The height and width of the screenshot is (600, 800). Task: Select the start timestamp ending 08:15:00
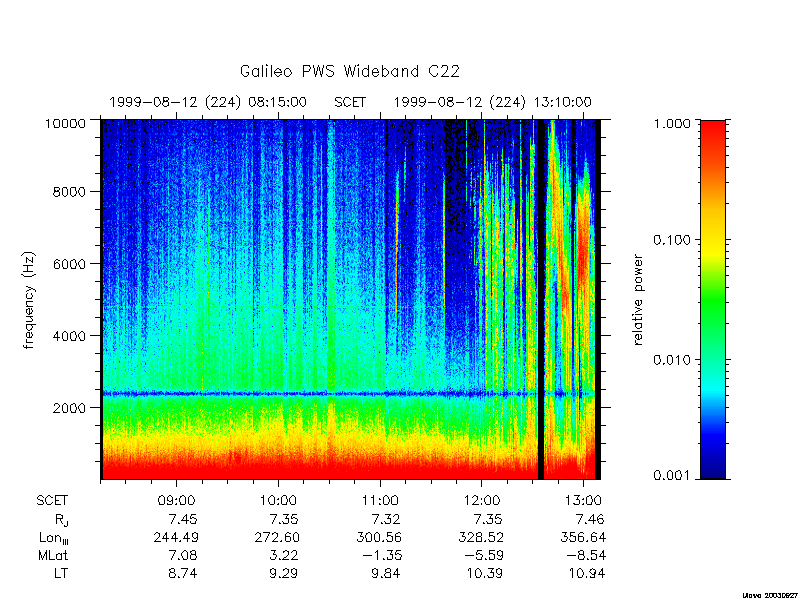[208, 103]
